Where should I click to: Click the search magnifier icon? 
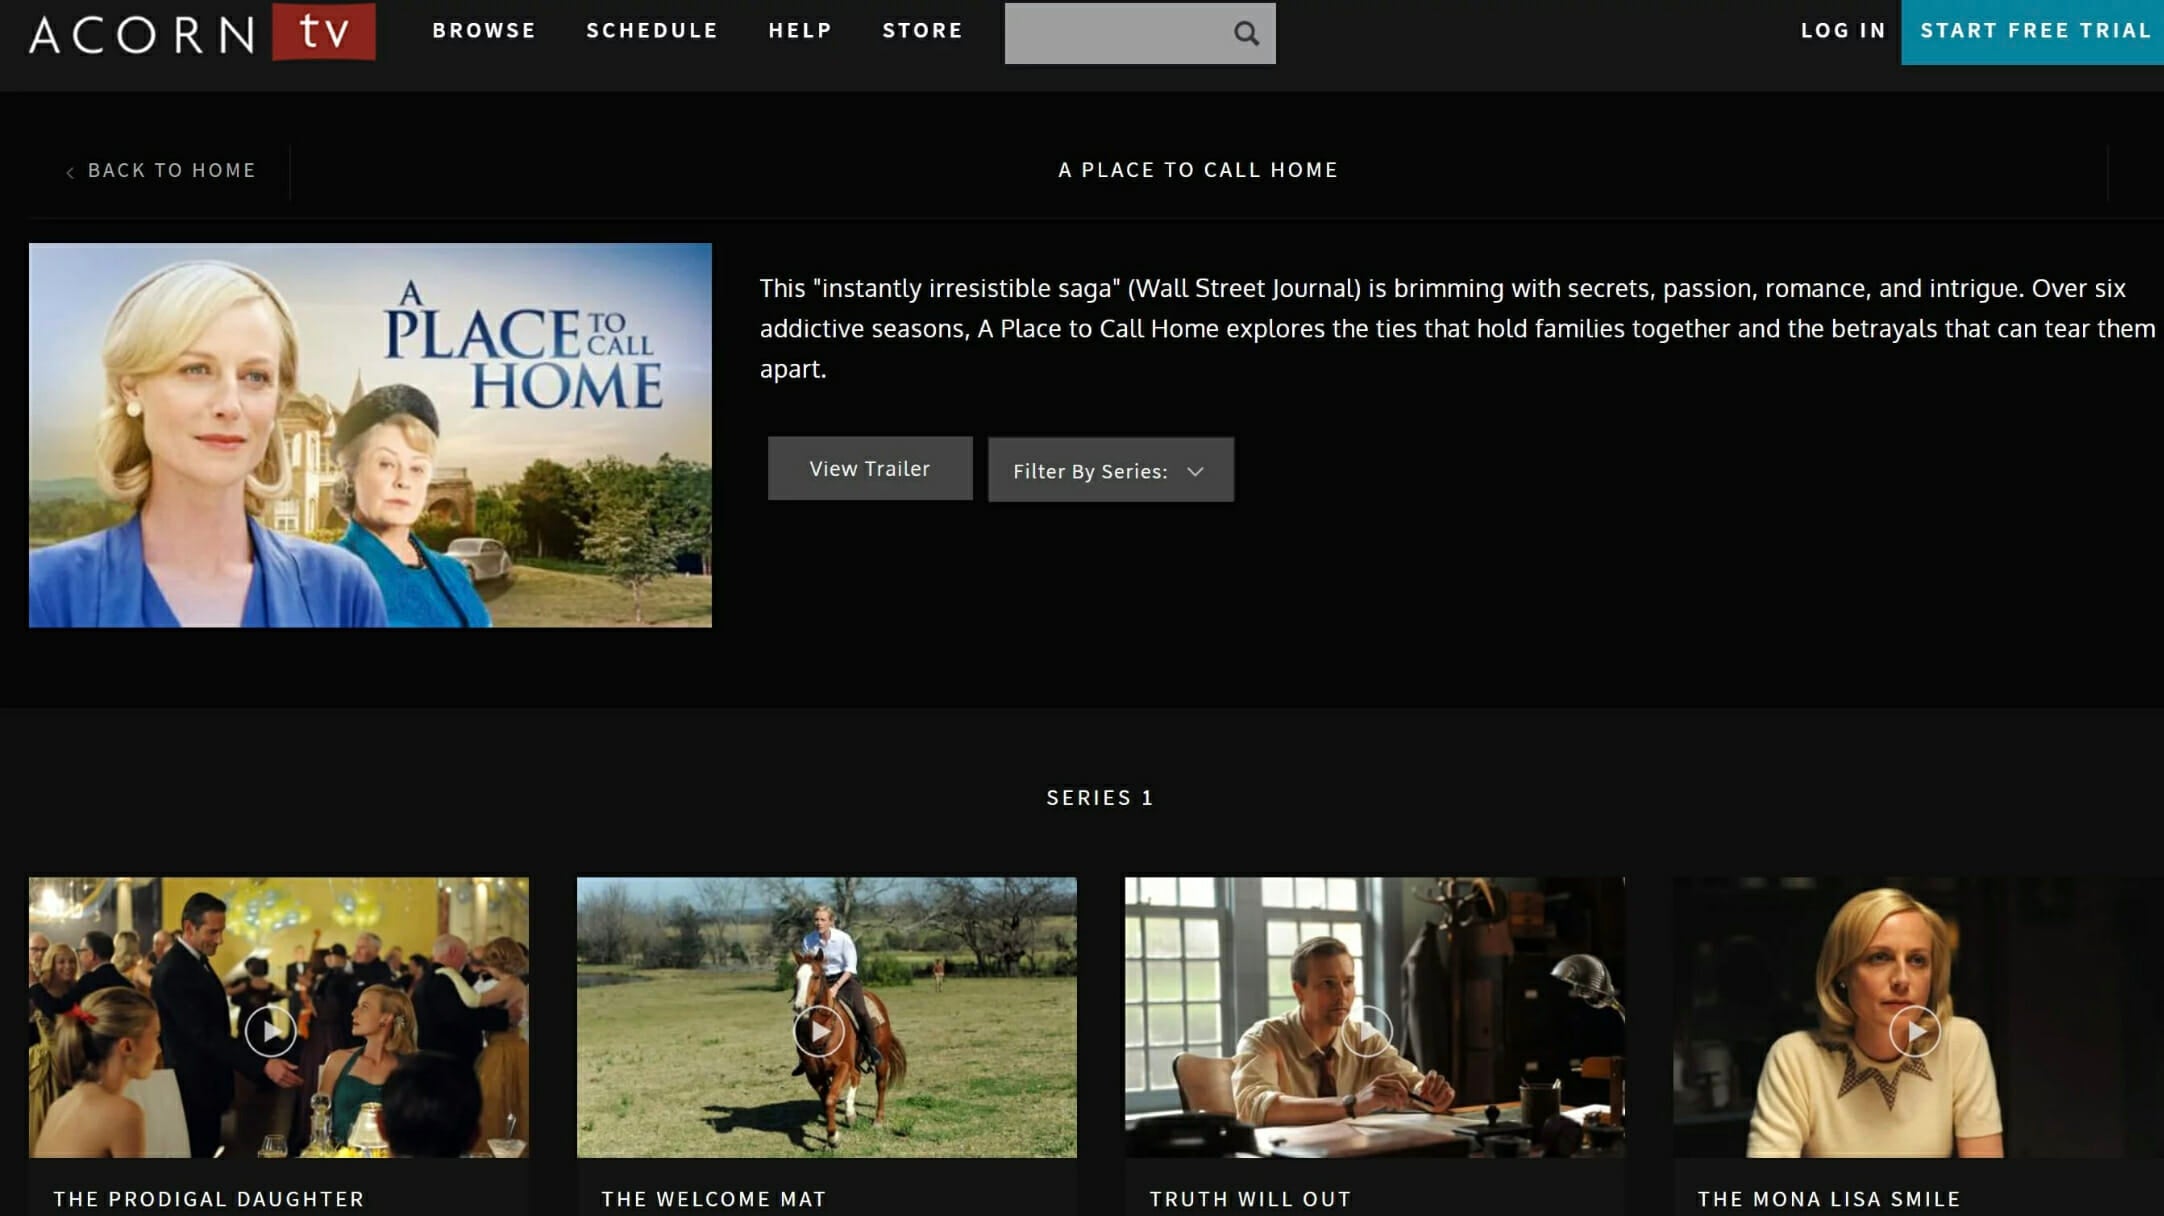(1246, 33)
